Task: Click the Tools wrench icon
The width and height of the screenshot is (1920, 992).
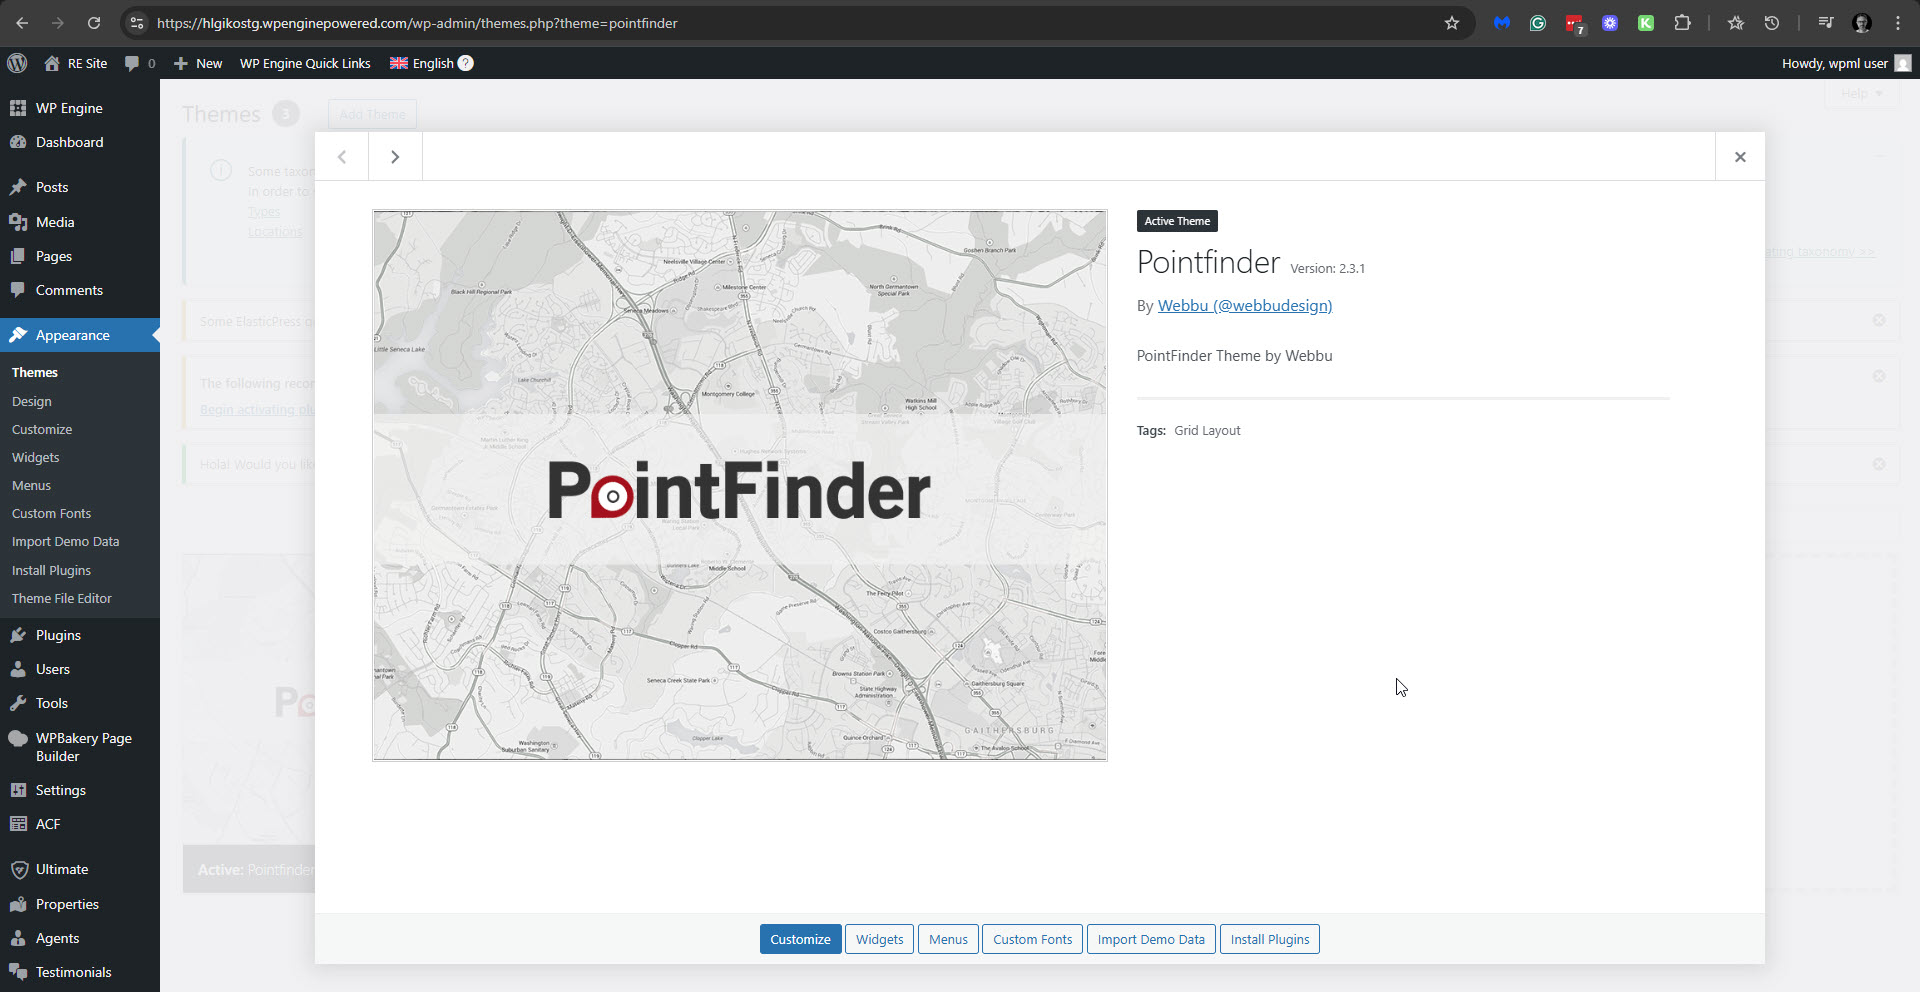Action: [x=18, y=703]
